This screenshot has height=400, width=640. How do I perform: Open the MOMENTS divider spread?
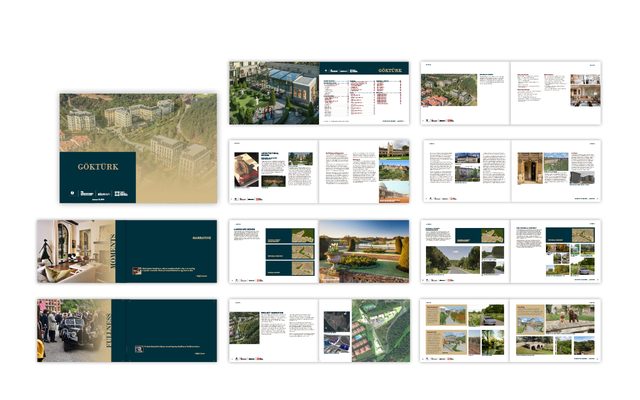127,251
